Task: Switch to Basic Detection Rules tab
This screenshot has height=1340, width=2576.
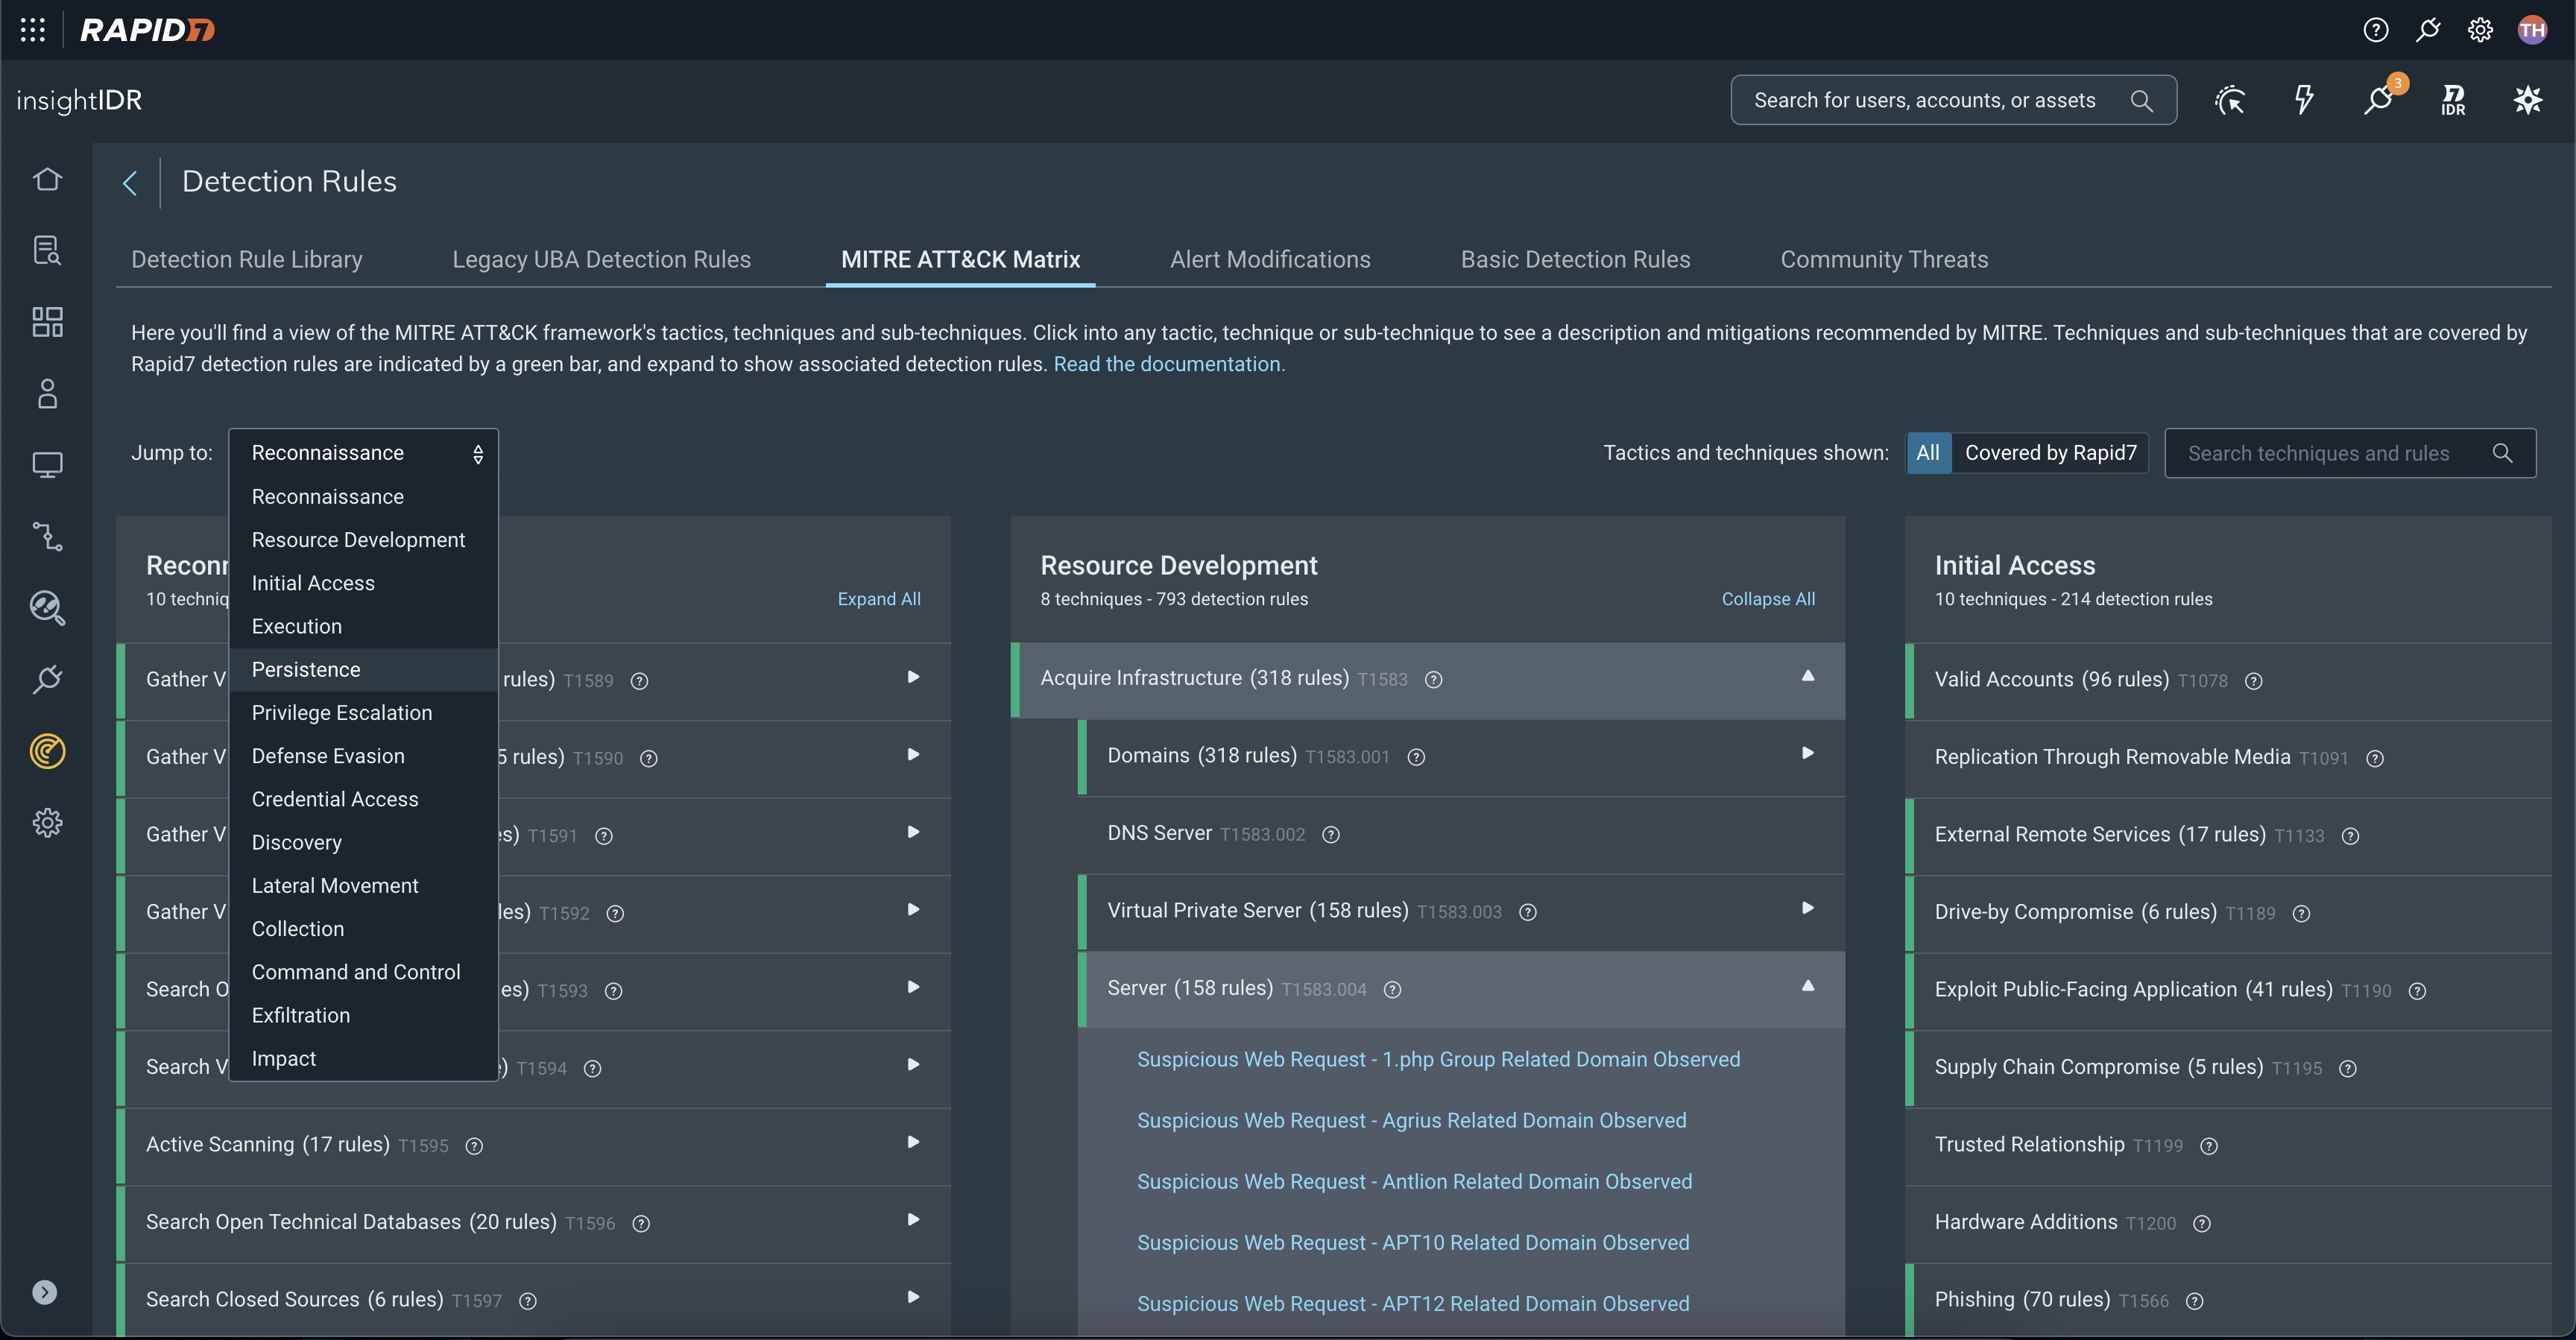Action: (x=1575, y=259)
